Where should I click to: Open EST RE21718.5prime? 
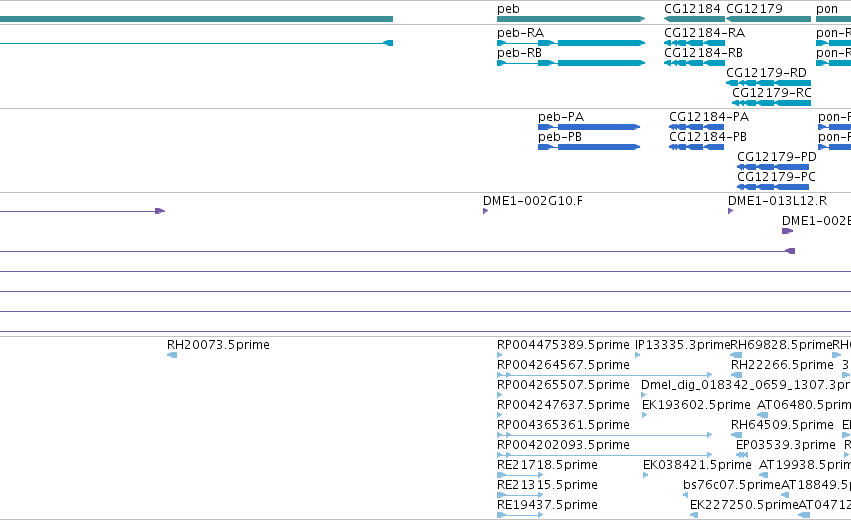[x=547, y=465]
